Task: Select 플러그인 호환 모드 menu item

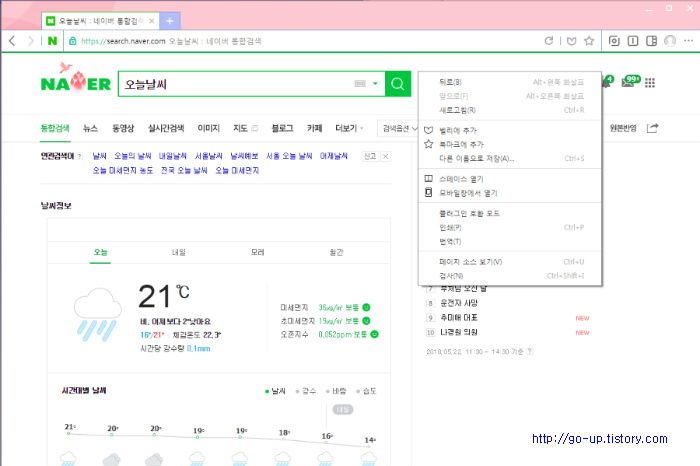Action: click(x=510, y=213)
